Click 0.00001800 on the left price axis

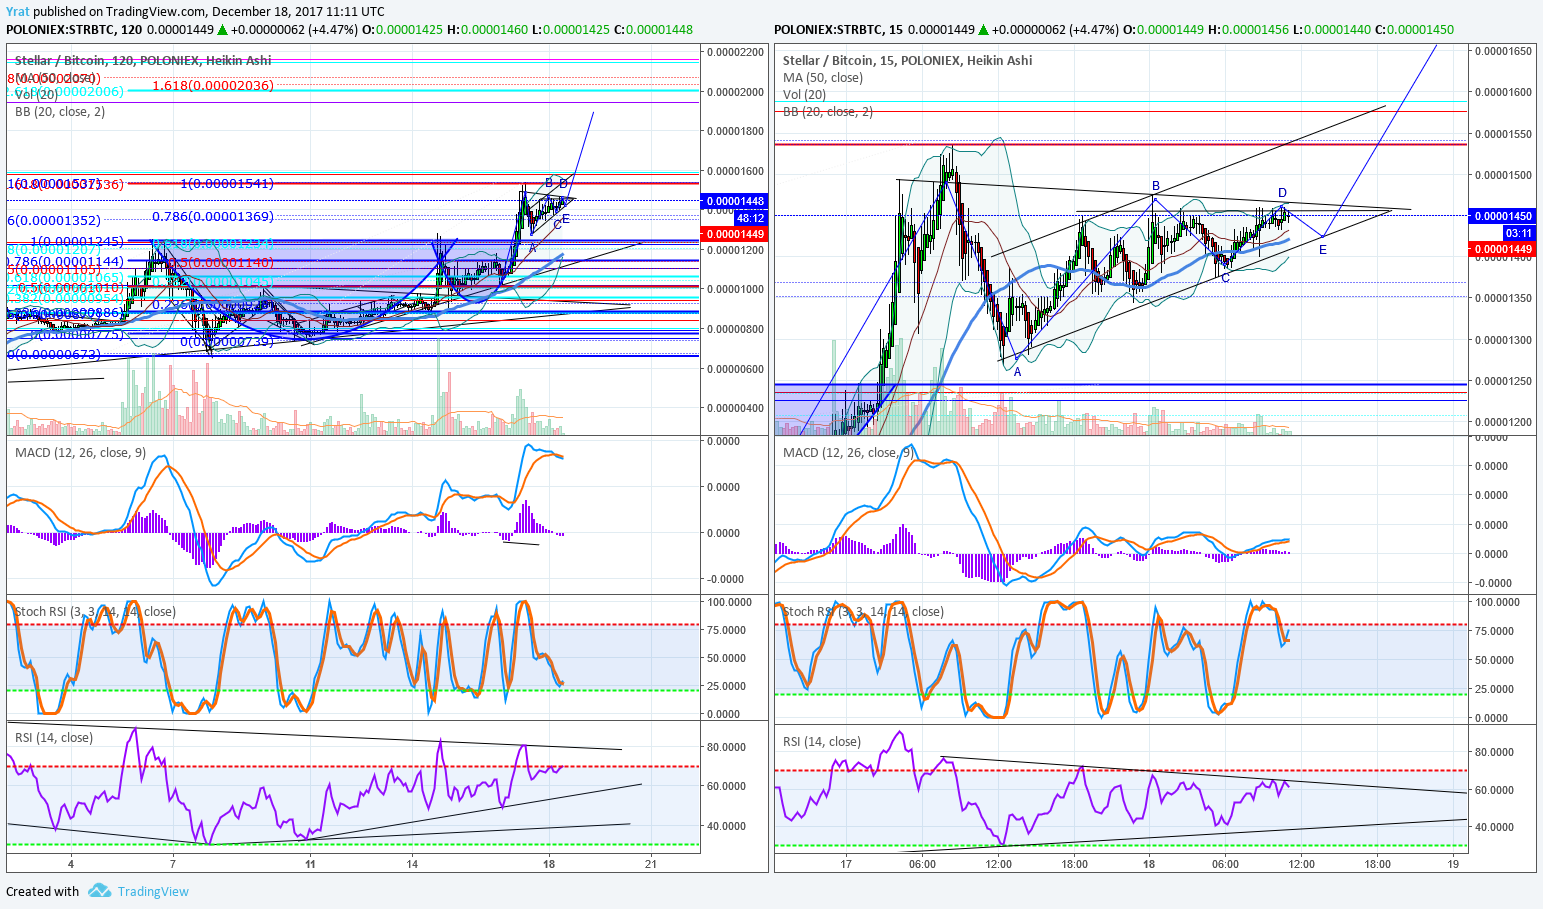[735, 131]
